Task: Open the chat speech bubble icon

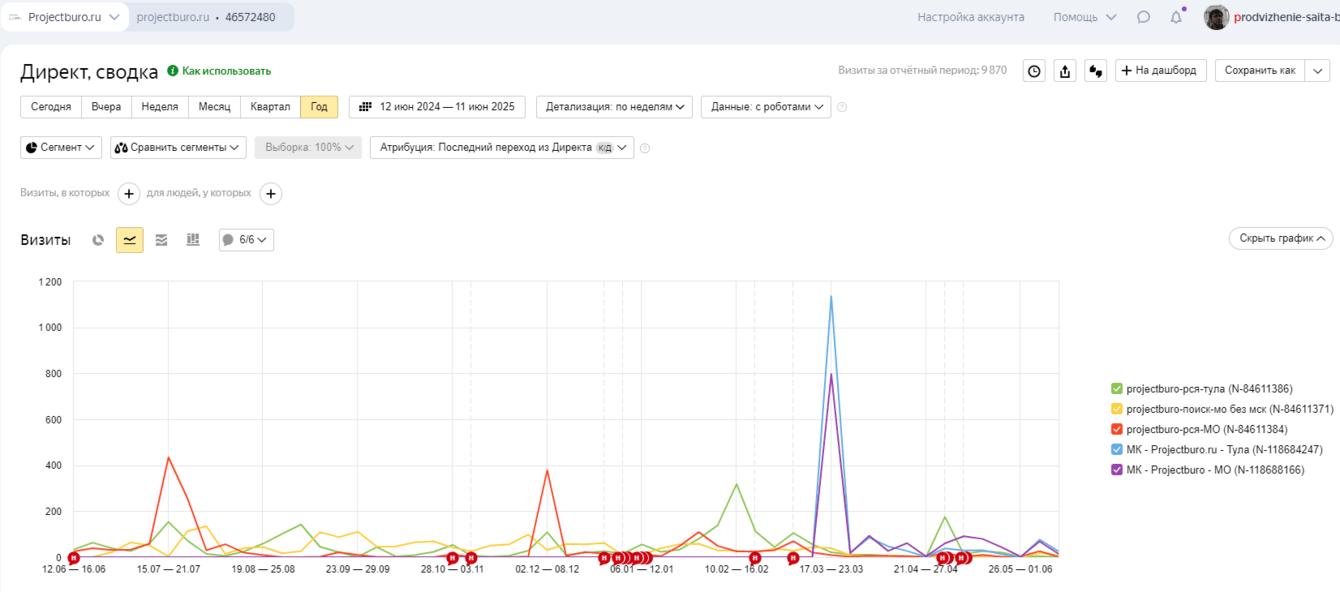Action: coord(1144,17)
